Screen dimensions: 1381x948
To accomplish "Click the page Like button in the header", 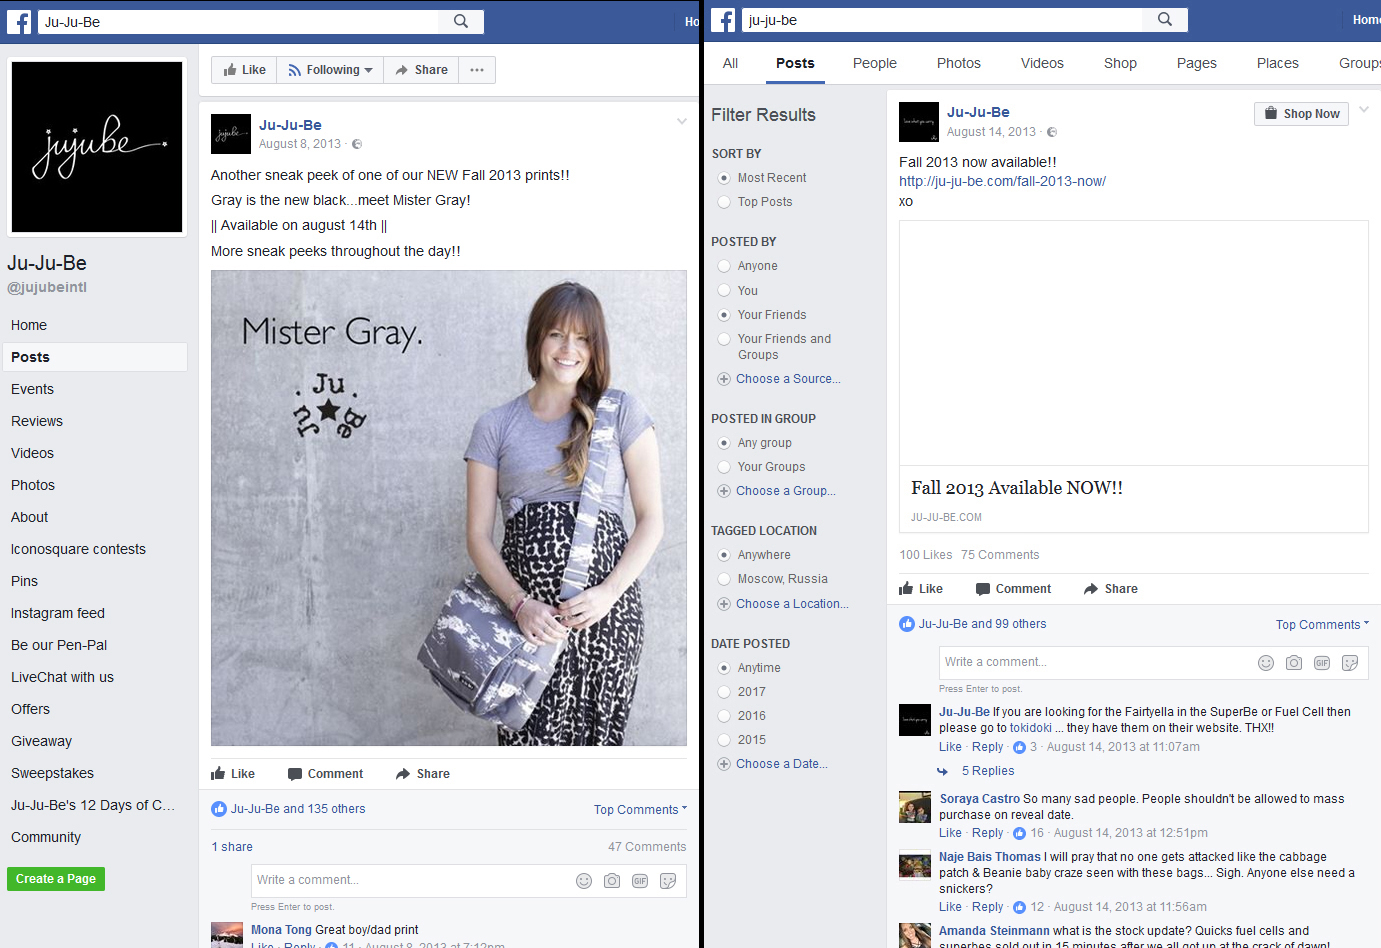I will coord(244,70).
